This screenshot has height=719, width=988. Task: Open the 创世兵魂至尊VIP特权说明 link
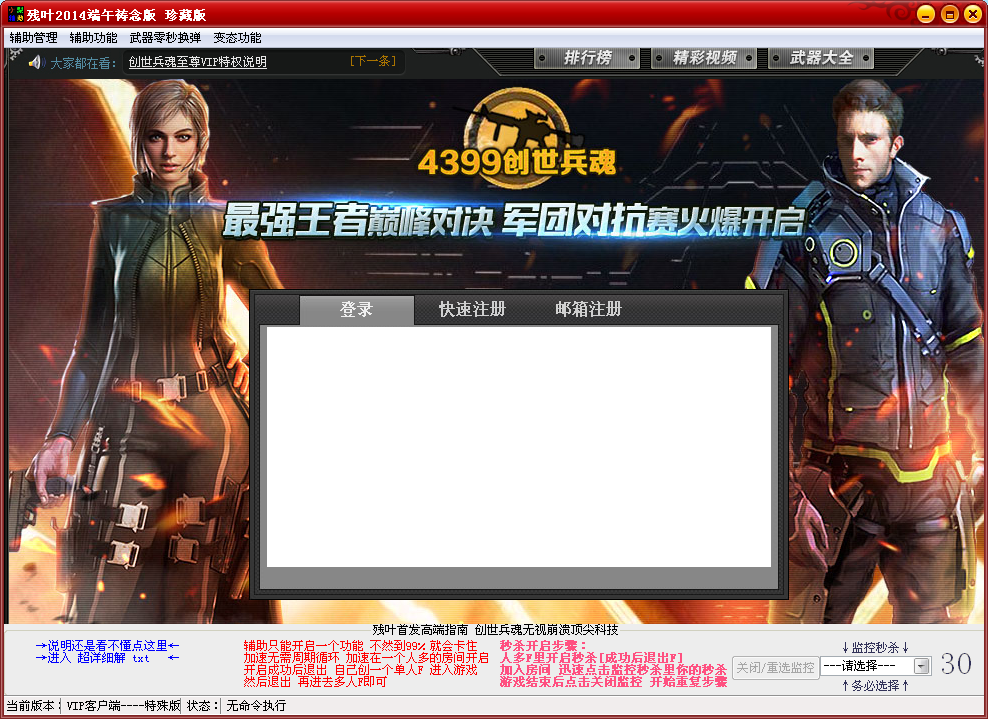pyautogui.click(x=198, y=62)
